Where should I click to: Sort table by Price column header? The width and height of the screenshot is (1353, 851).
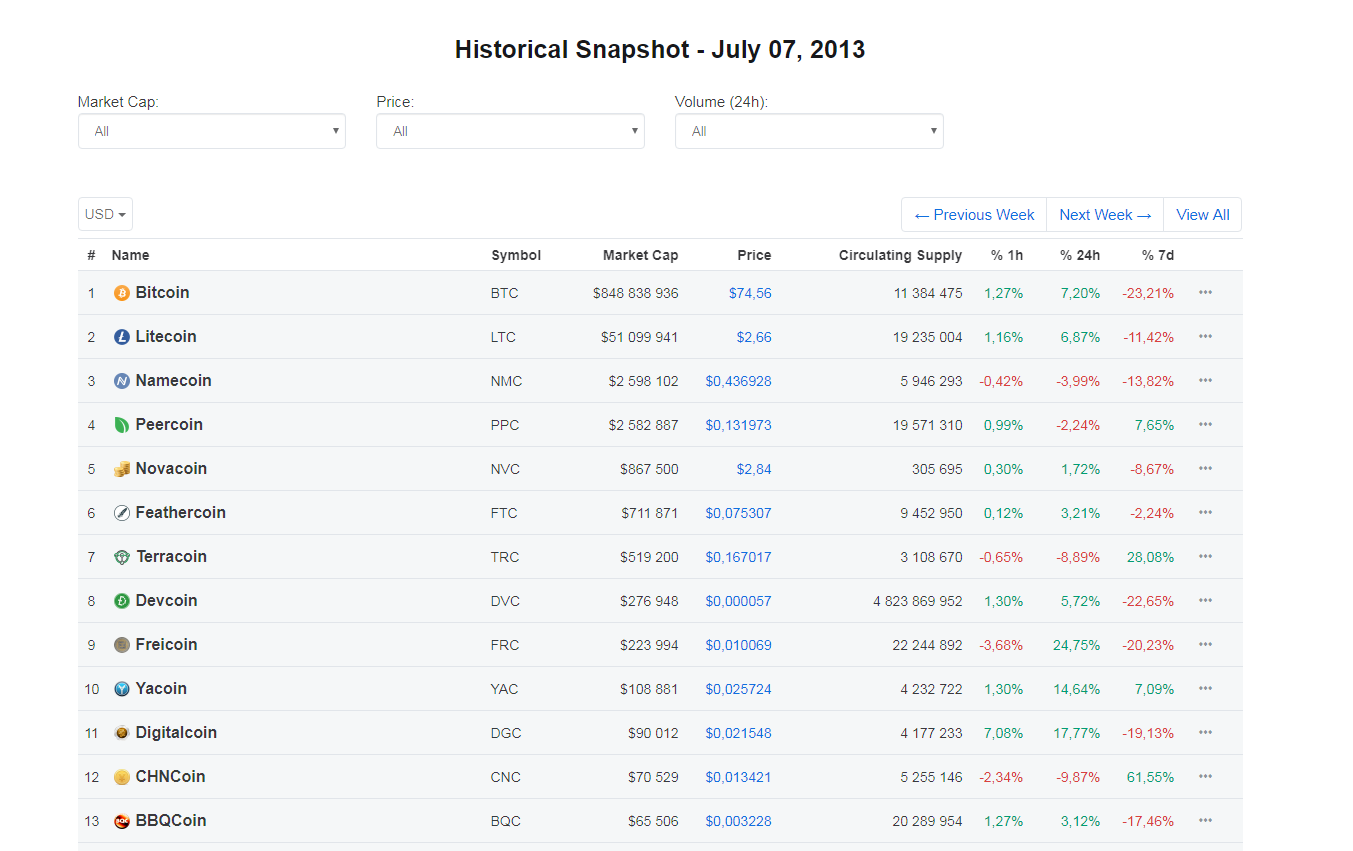pos(754,255)
